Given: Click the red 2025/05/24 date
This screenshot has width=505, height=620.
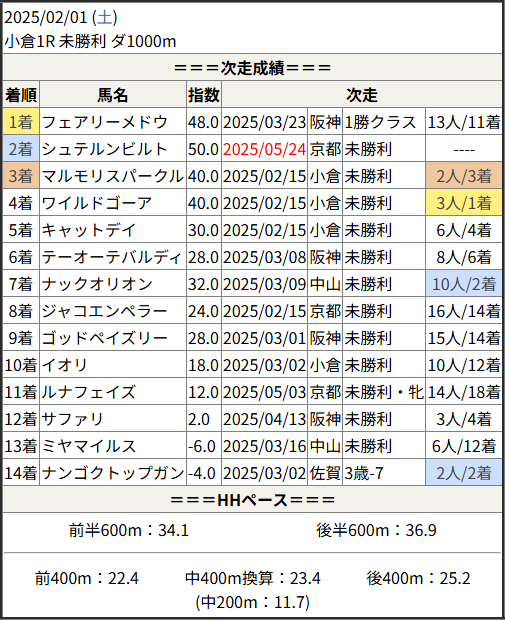Looking at the screenshot, I should (x=264, y=149).
